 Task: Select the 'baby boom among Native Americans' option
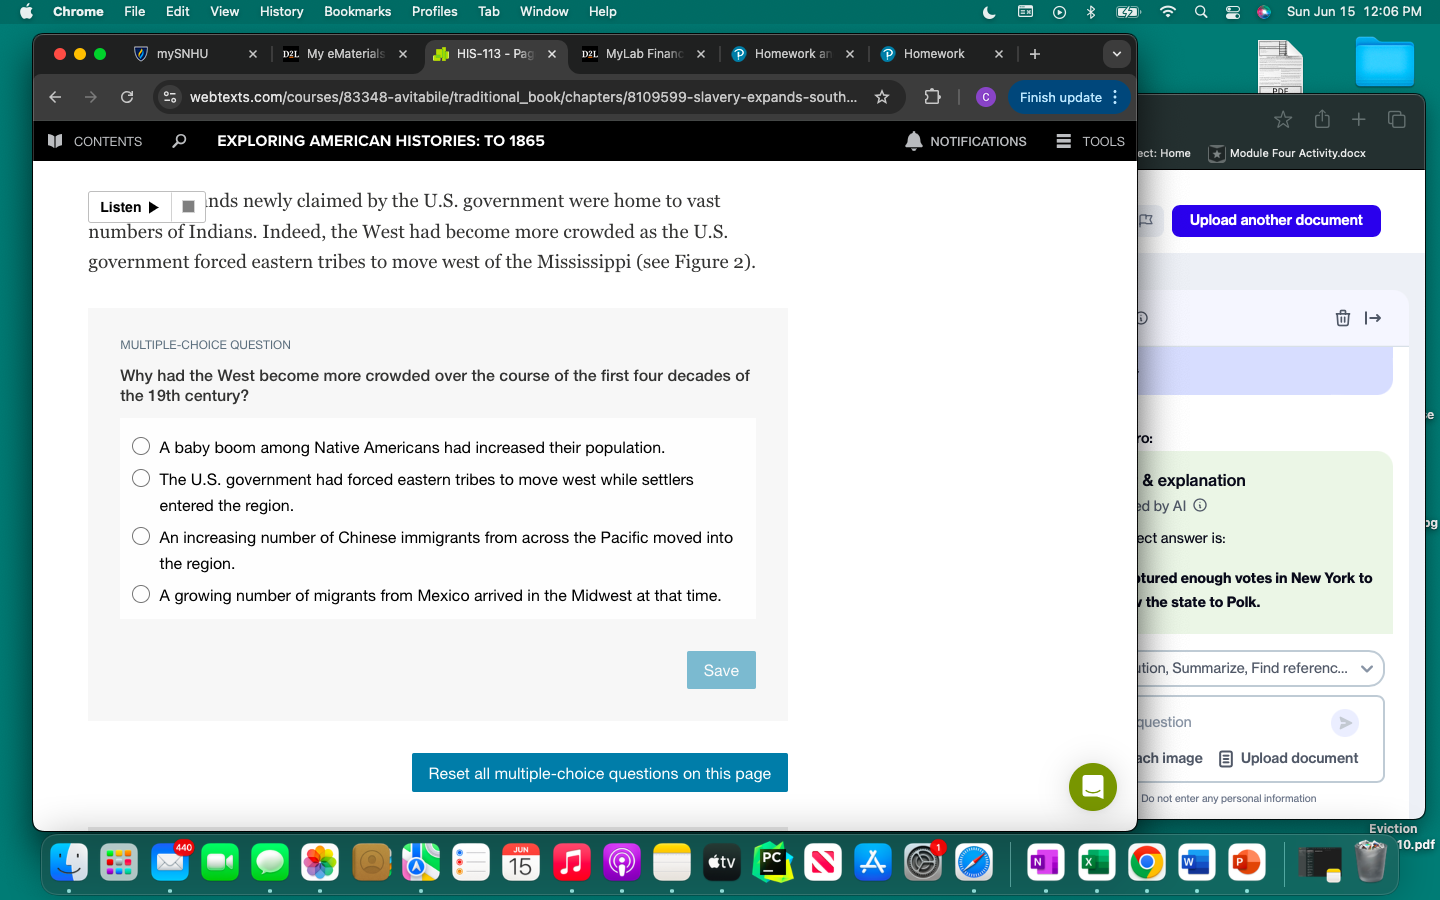(x=141, y=446)
